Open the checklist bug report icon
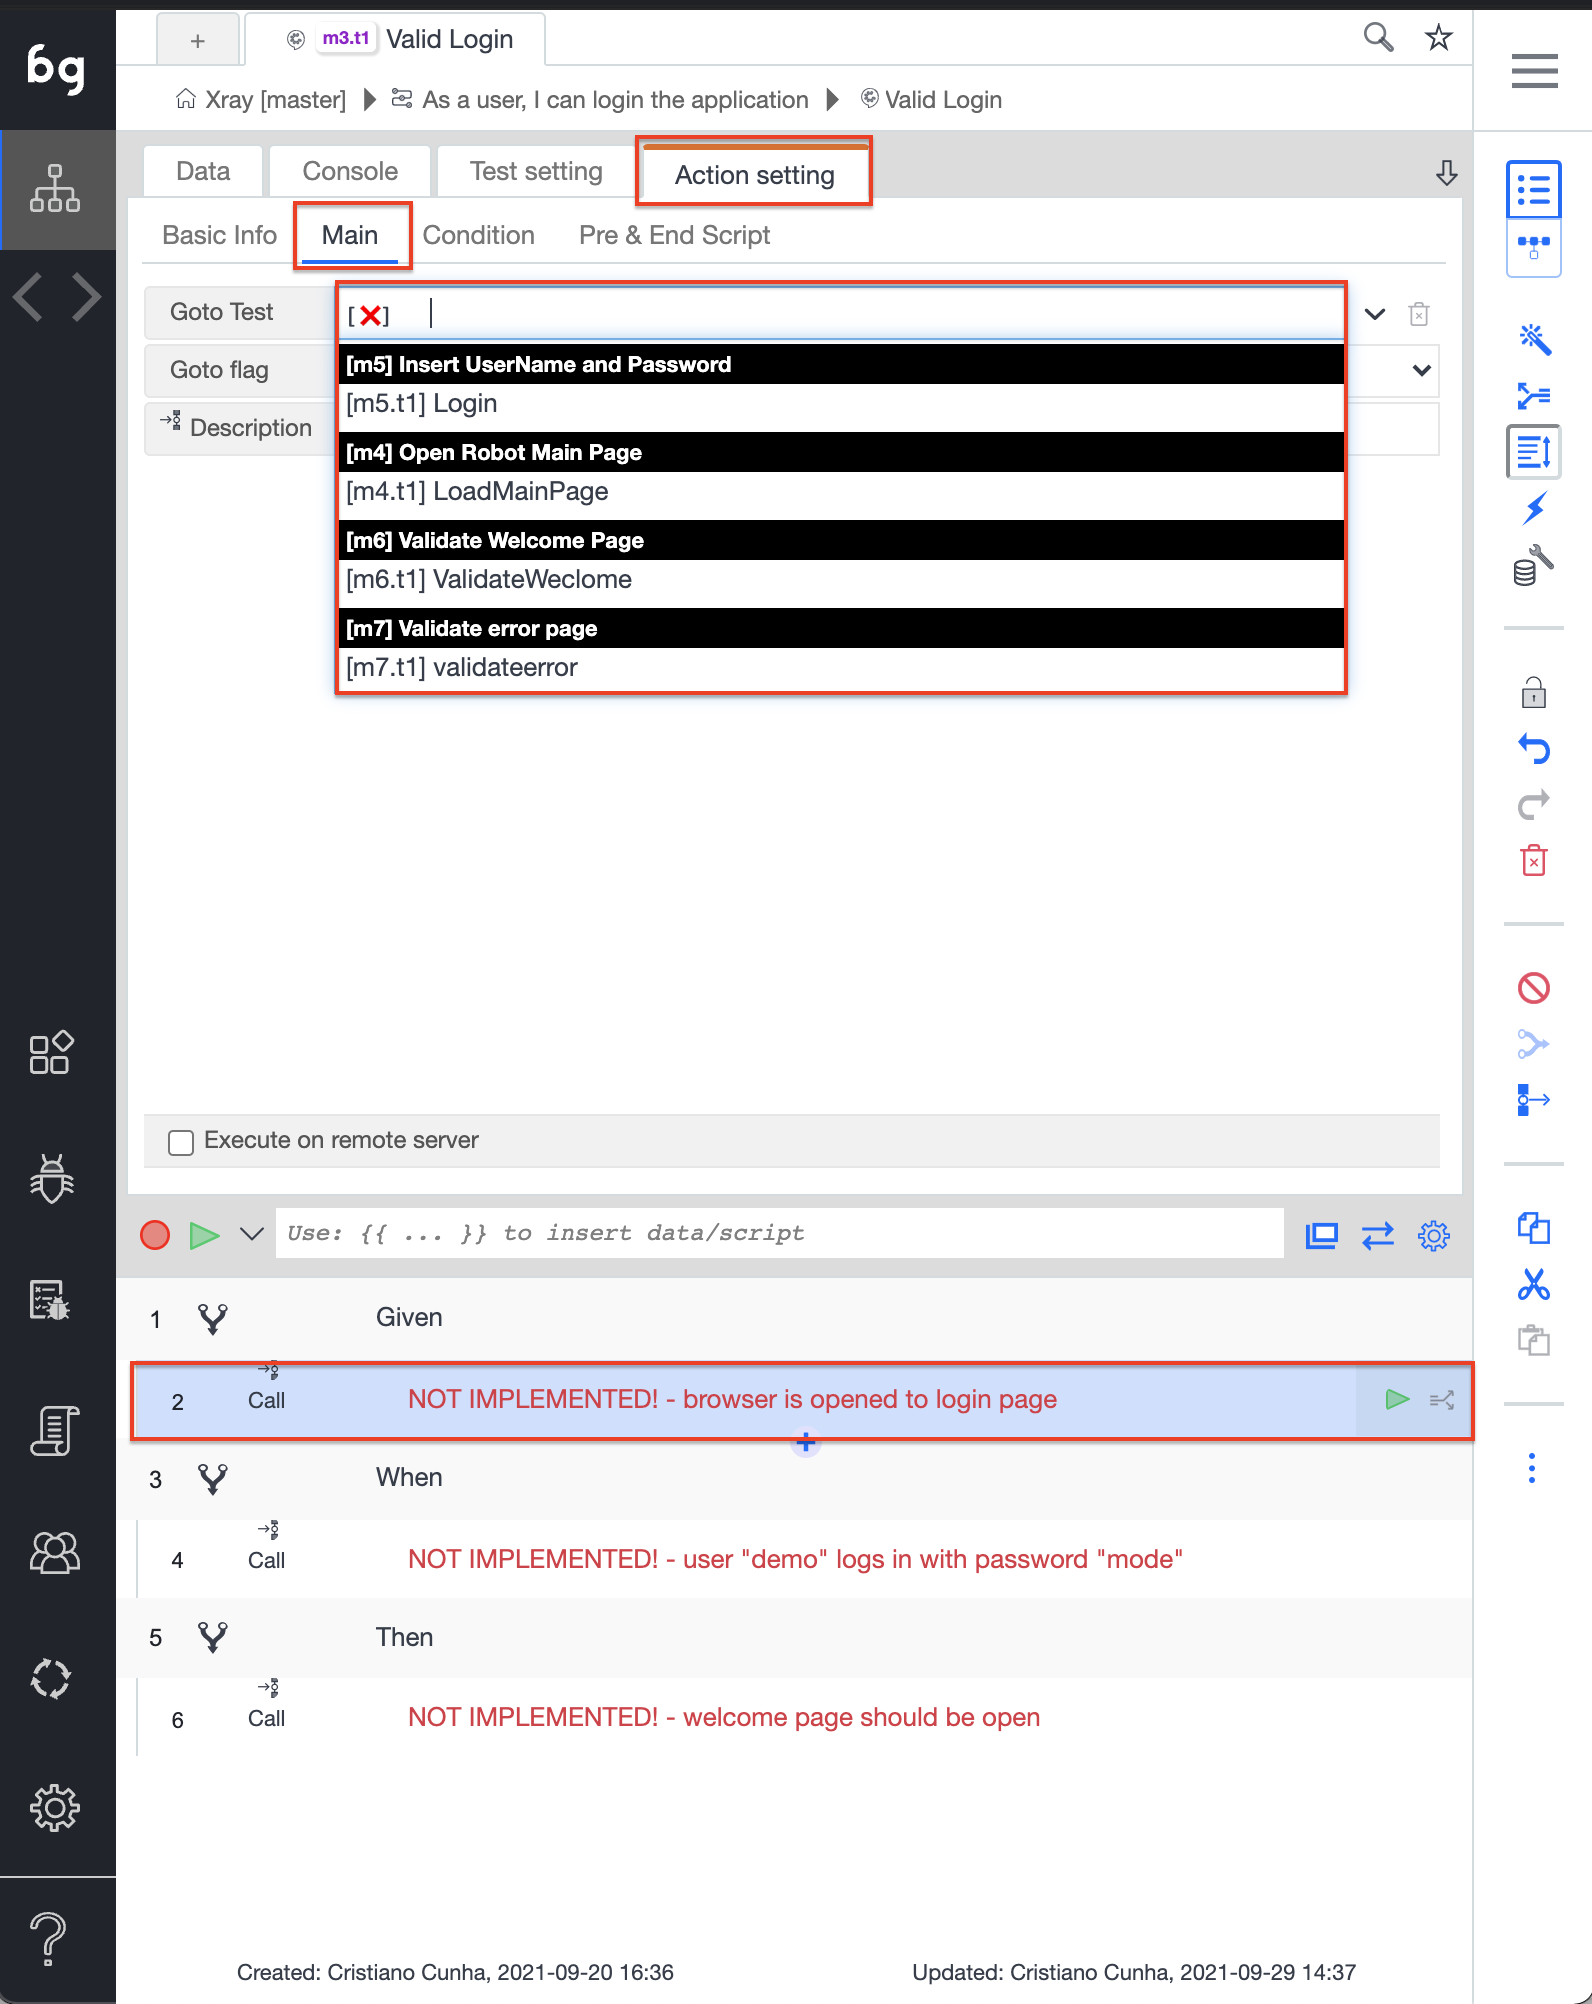 pyautogui.click(x=51, y=1301)
